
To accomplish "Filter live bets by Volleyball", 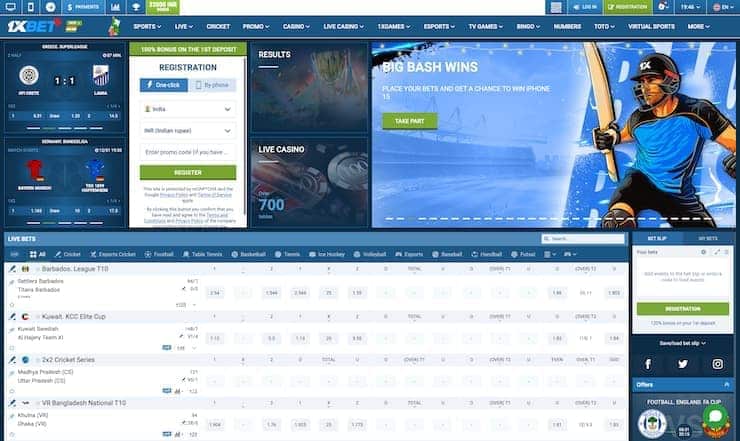I will pyautogui.click(x=370, y=254).
